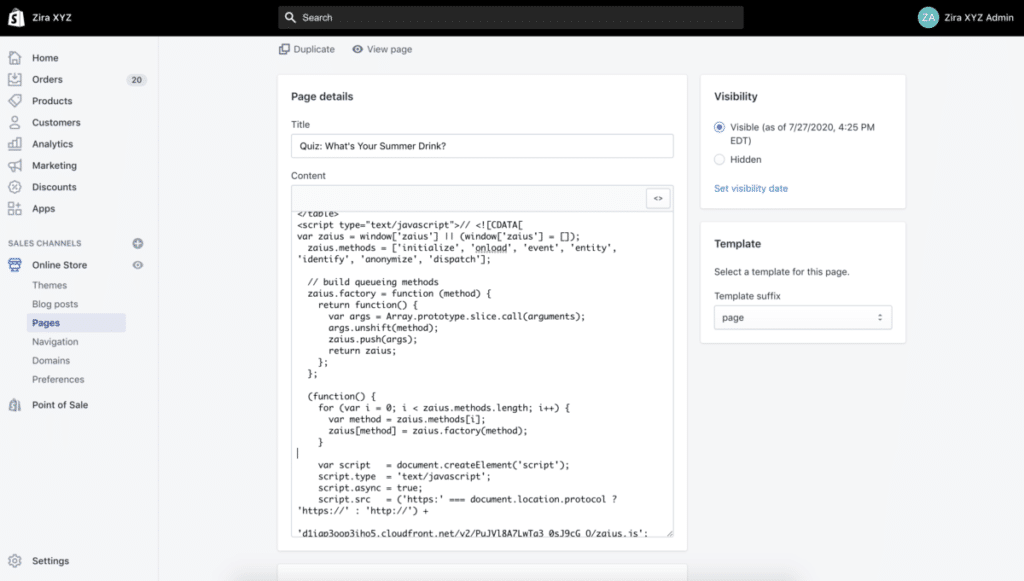Click the Shopify logo icon

click(16, 17)
